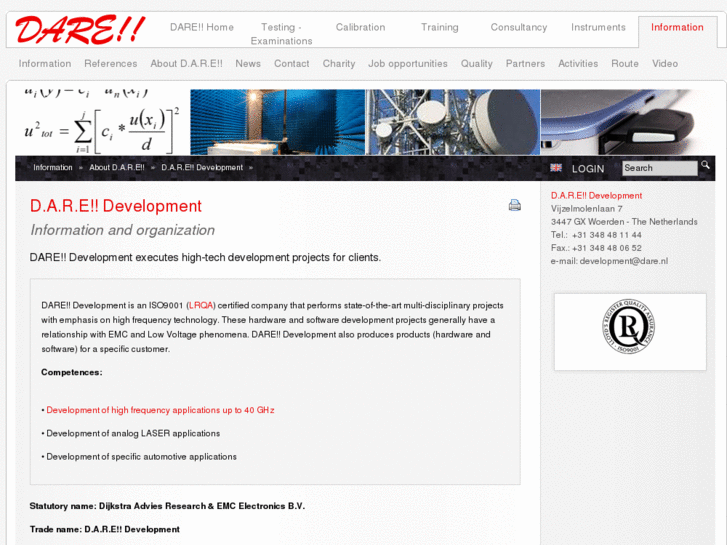Click the USB device banner image
This screenshot has width=727, height=545.
pos(628,122)
